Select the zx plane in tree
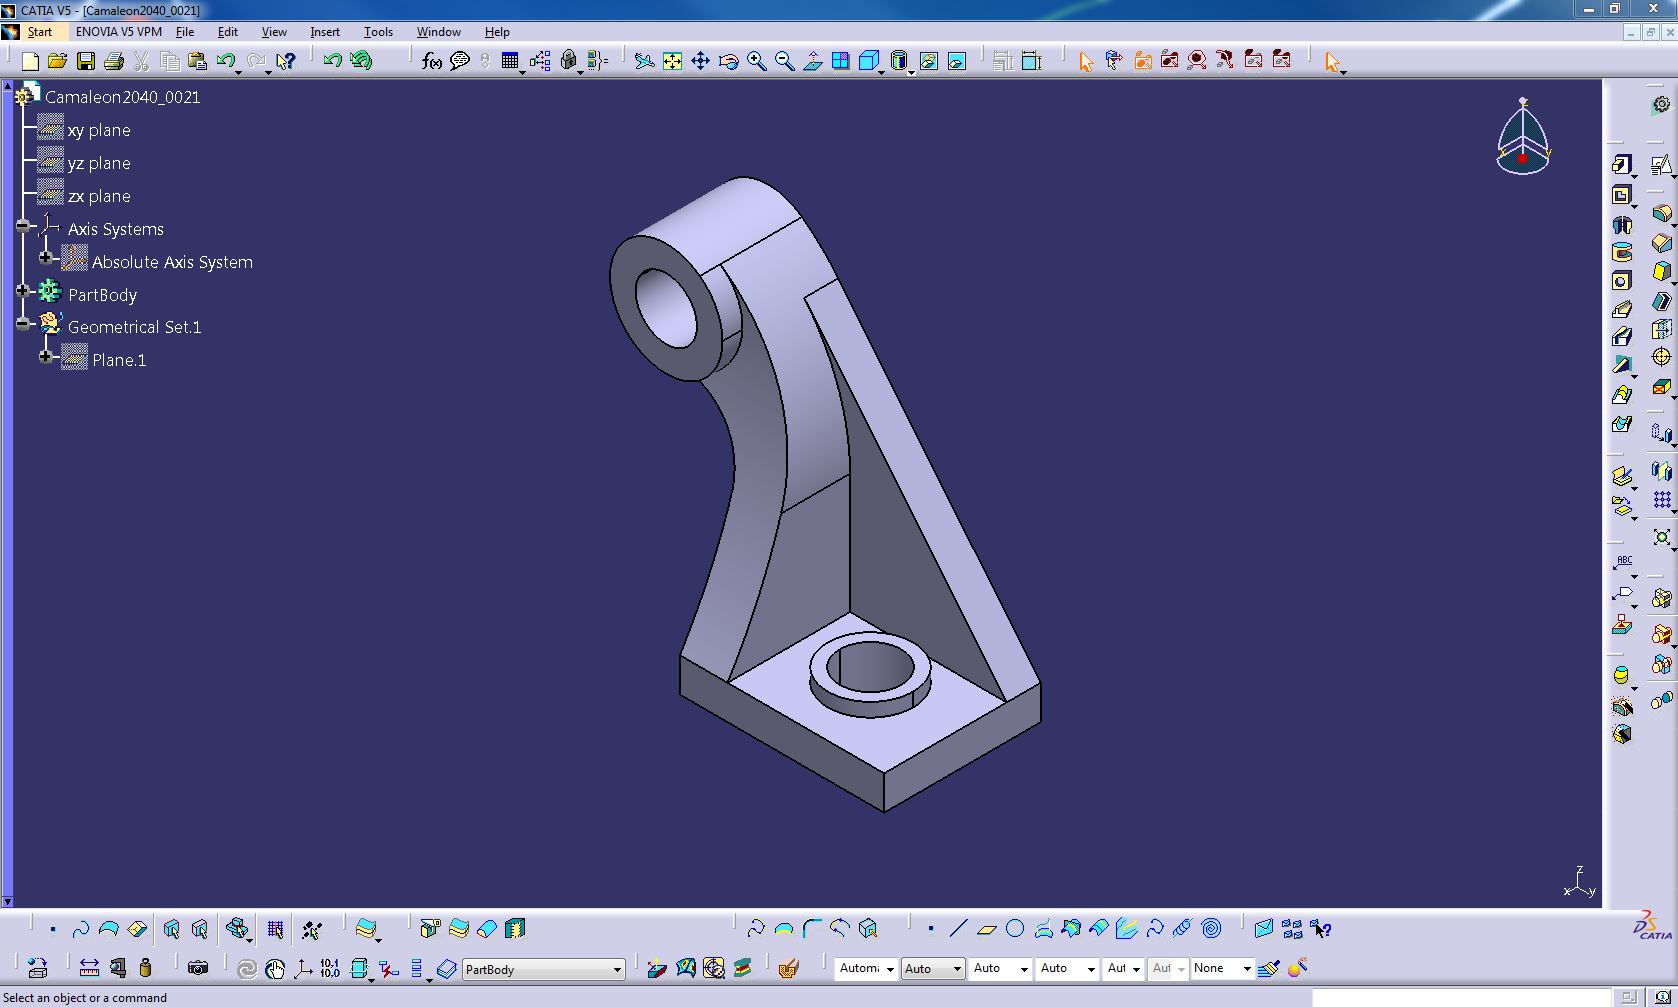 coord(99,196)
